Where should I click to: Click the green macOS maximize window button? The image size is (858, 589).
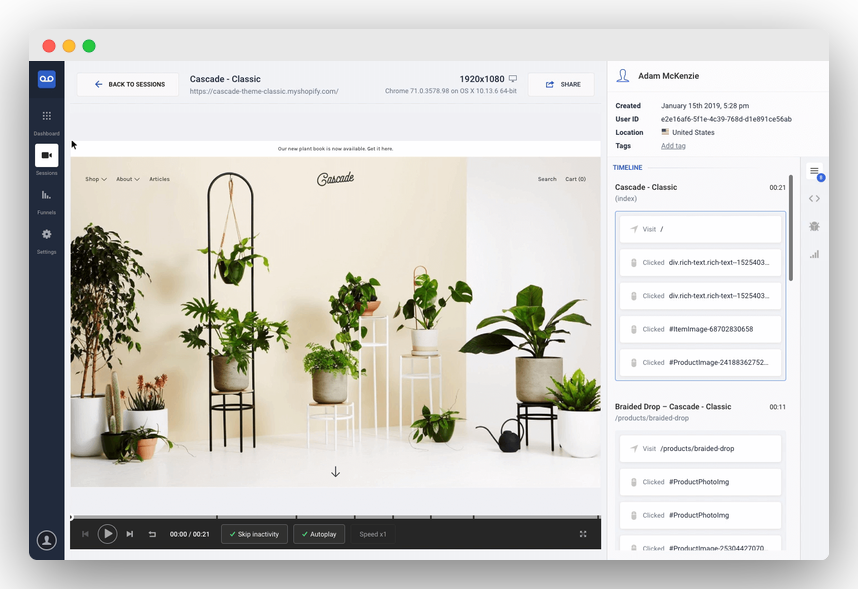(89, 46)
